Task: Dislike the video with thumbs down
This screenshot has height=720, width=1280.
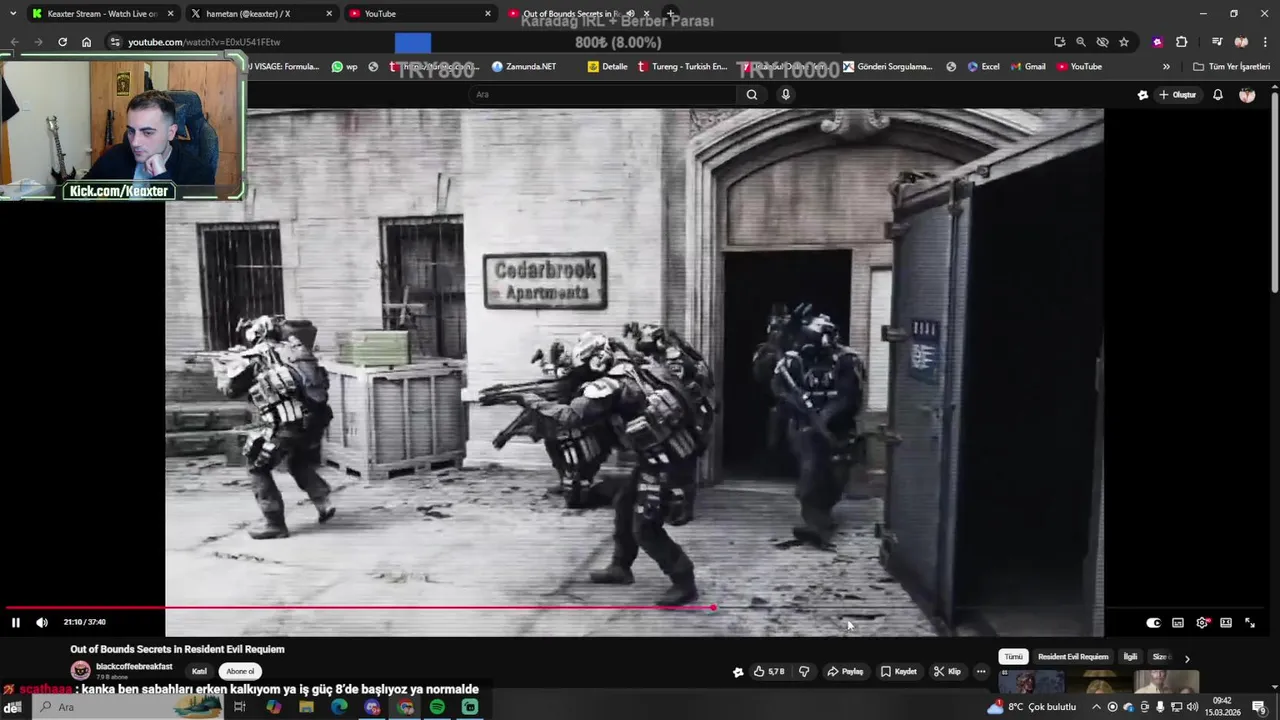Action: pos(804,672)
